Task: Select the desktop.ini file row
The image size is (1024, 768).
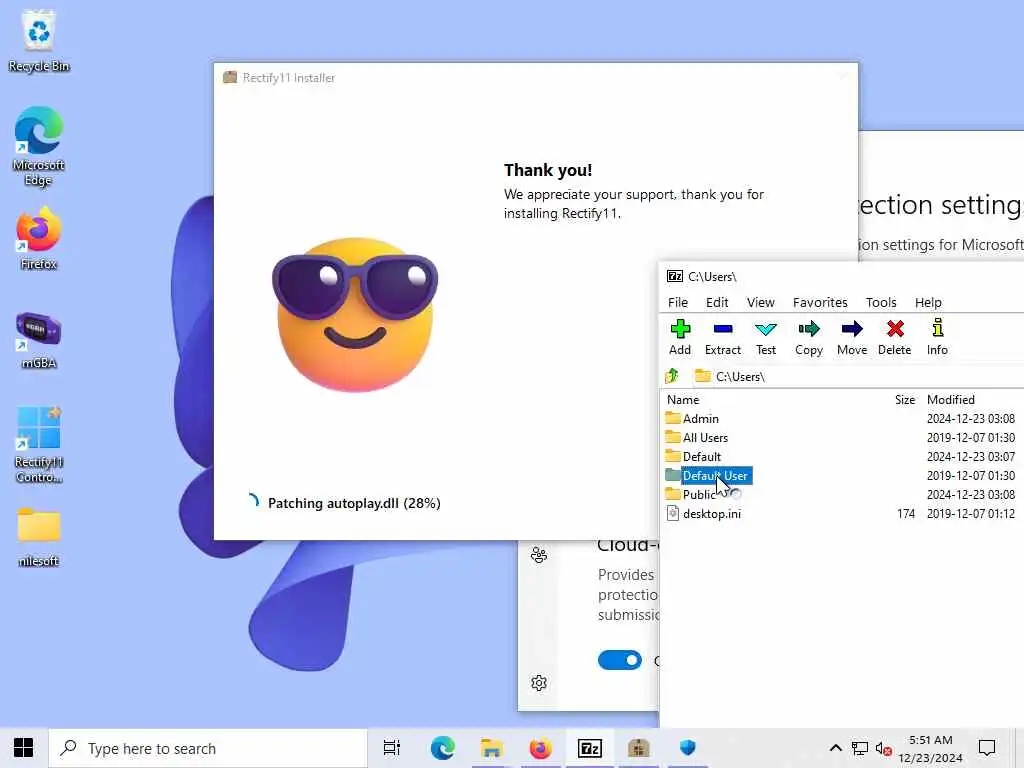Action: [x=843, y=513]
